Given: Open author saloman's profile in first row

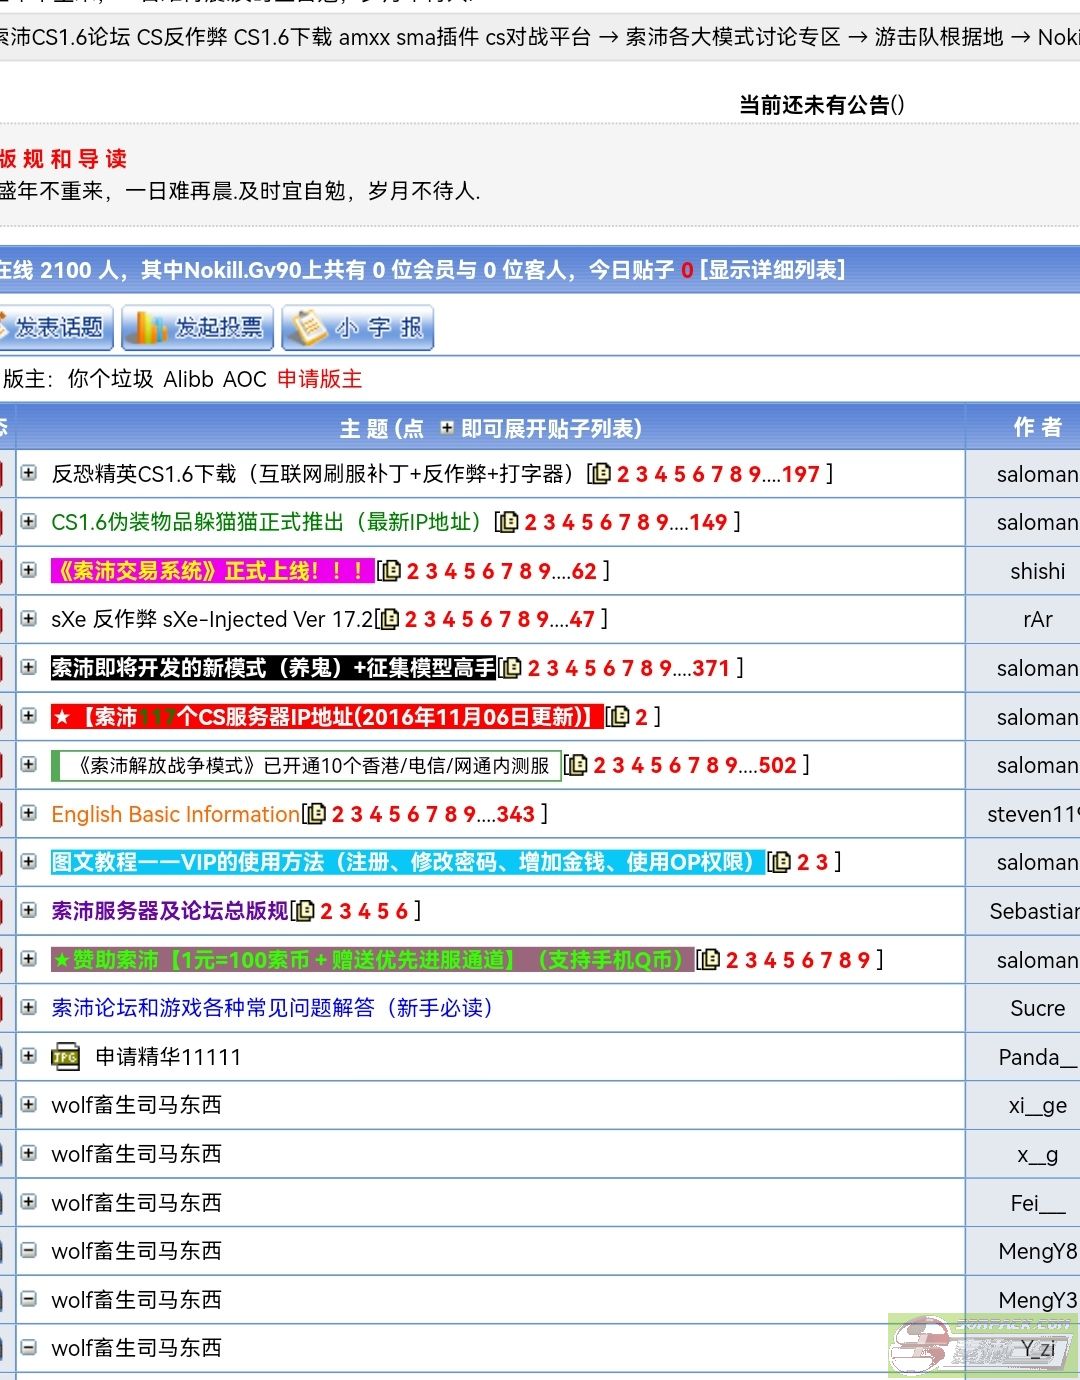Looking at the screenshot, I should tap(1036, 474).
